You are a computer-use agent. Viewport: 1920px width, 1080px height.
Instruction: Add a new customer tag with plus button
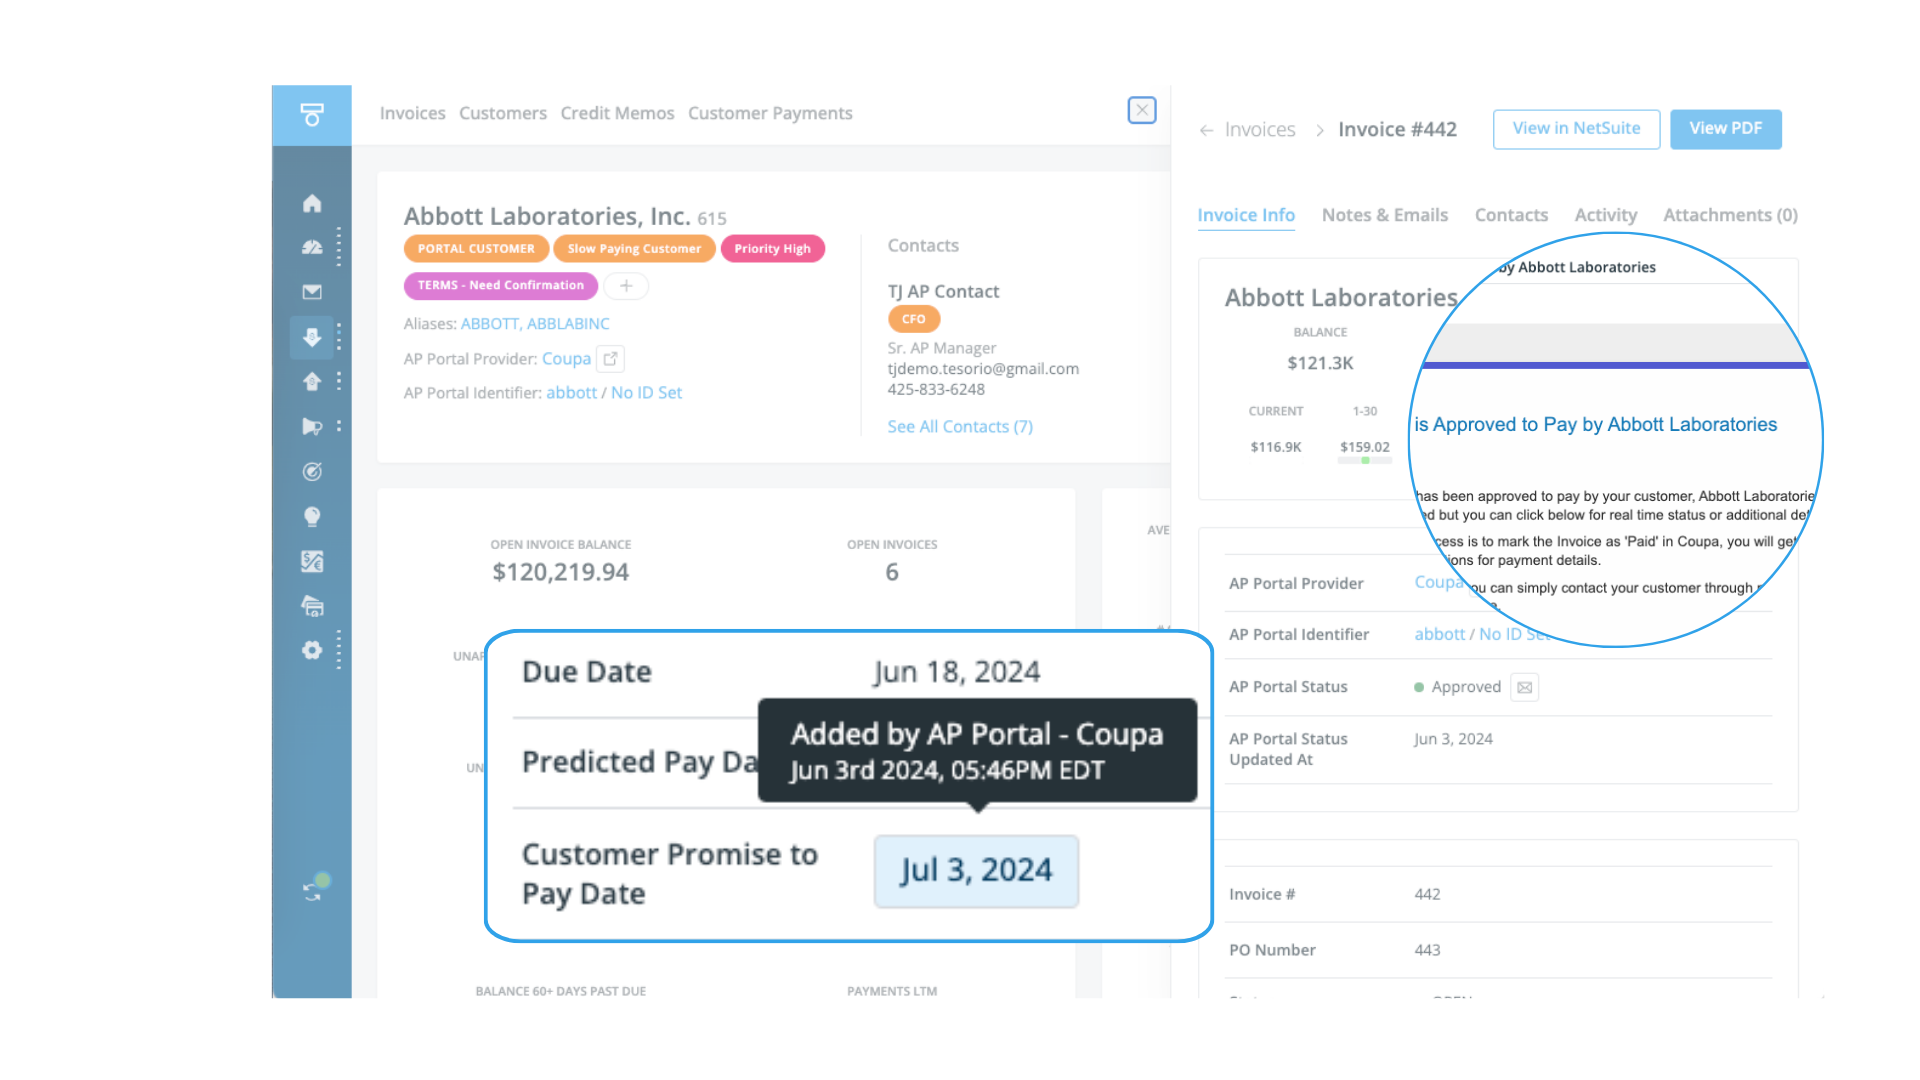tap(626, 286)
